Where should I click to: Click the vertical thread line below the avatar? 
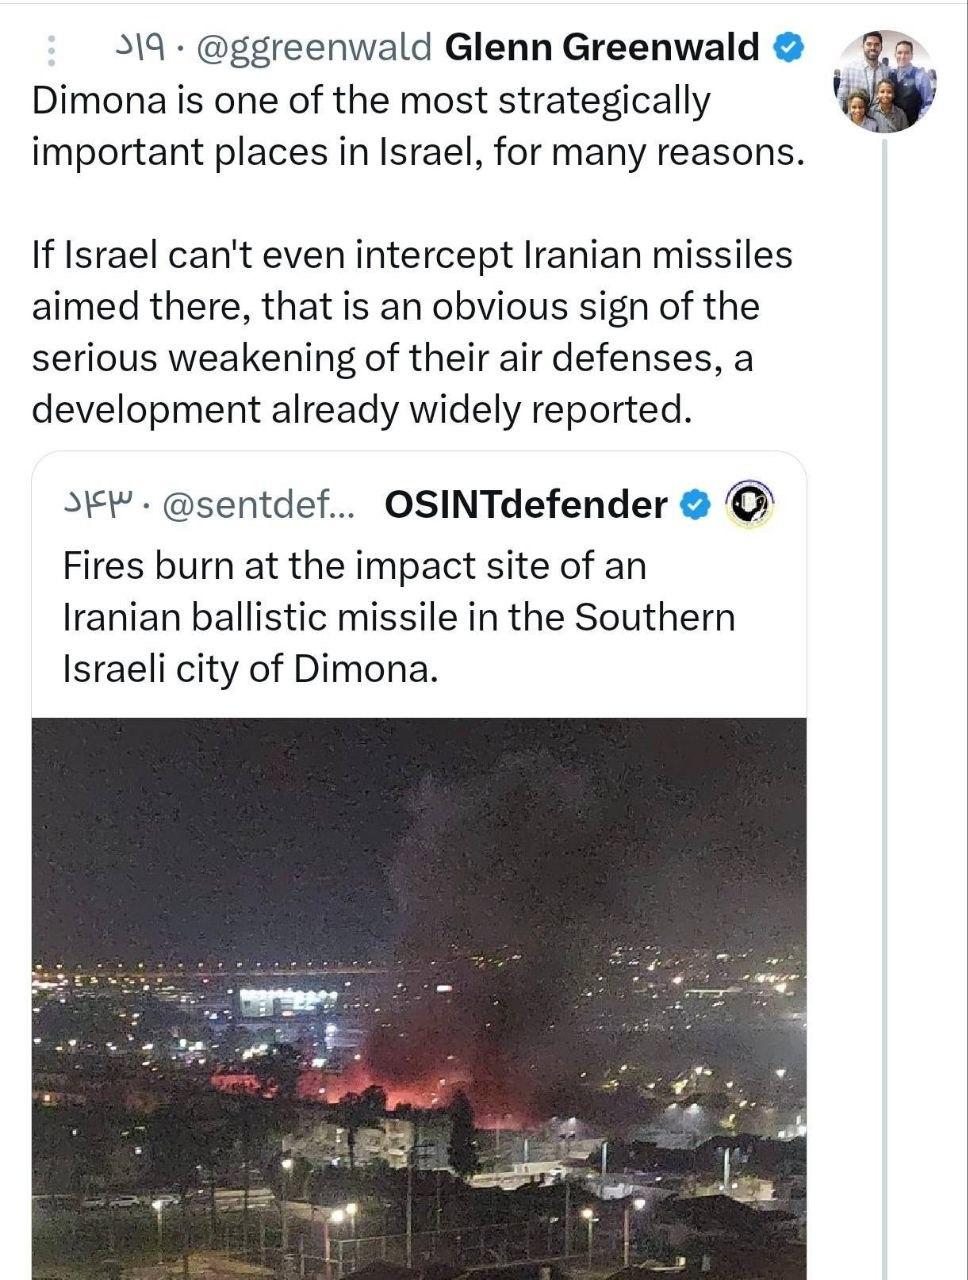click(885, 700)
